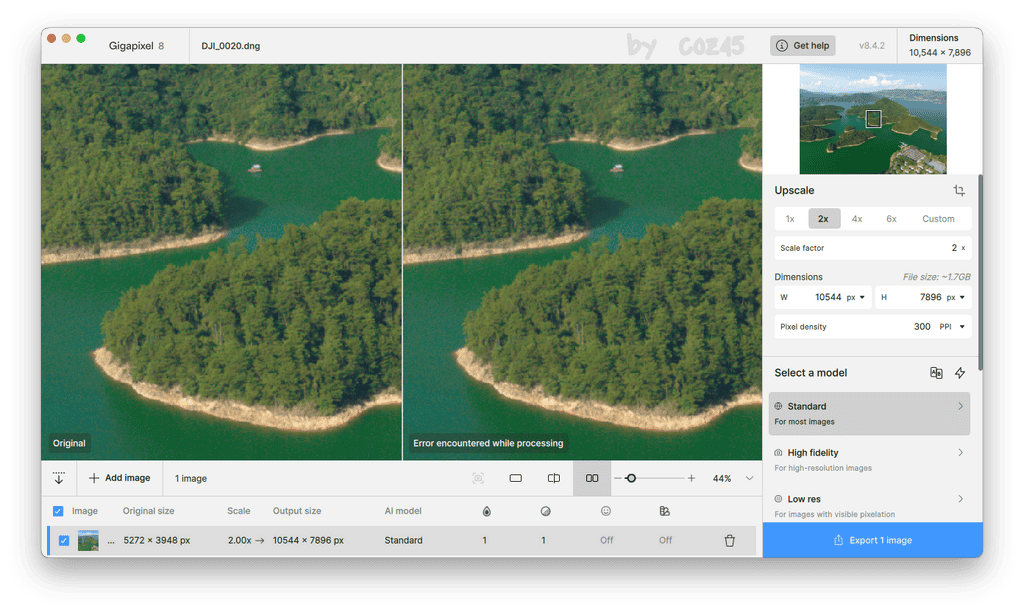Click the arrow between 2.00x and output size
This screenshot has height=612, width=1024.
pos(259,540)
